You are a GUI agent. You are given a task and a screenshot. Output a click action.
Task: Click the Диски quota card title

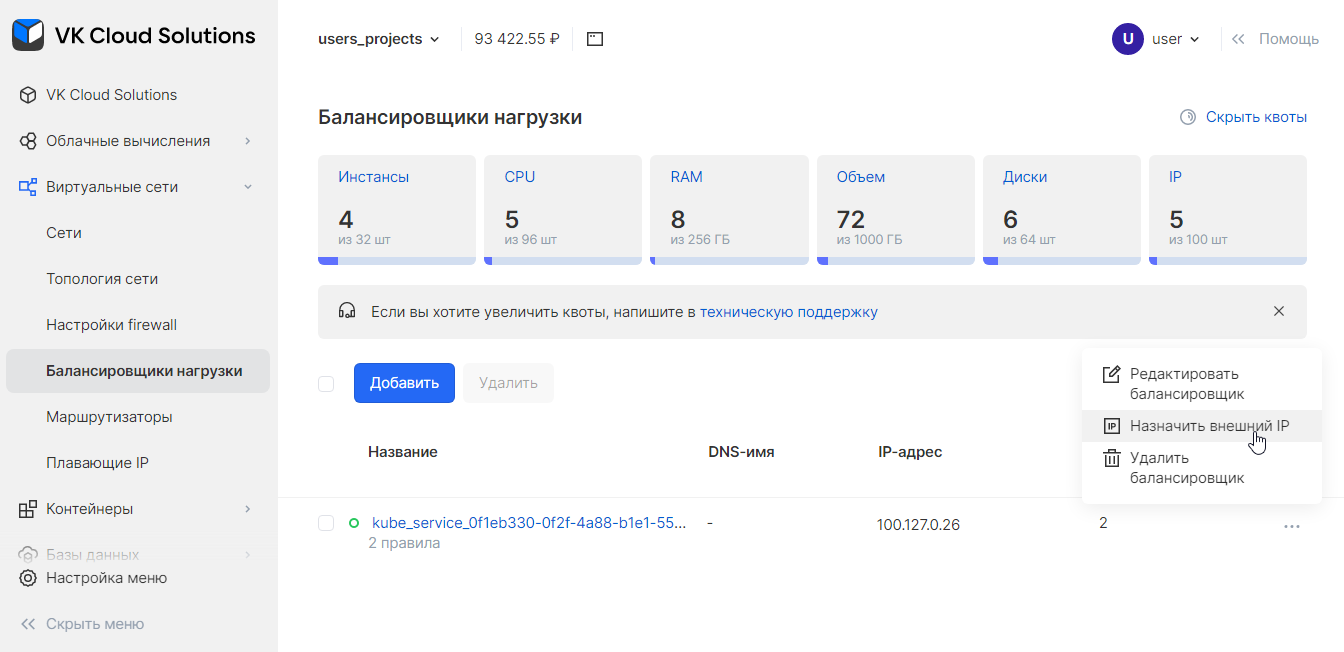pyautogui.click(x=1025, y=177)
